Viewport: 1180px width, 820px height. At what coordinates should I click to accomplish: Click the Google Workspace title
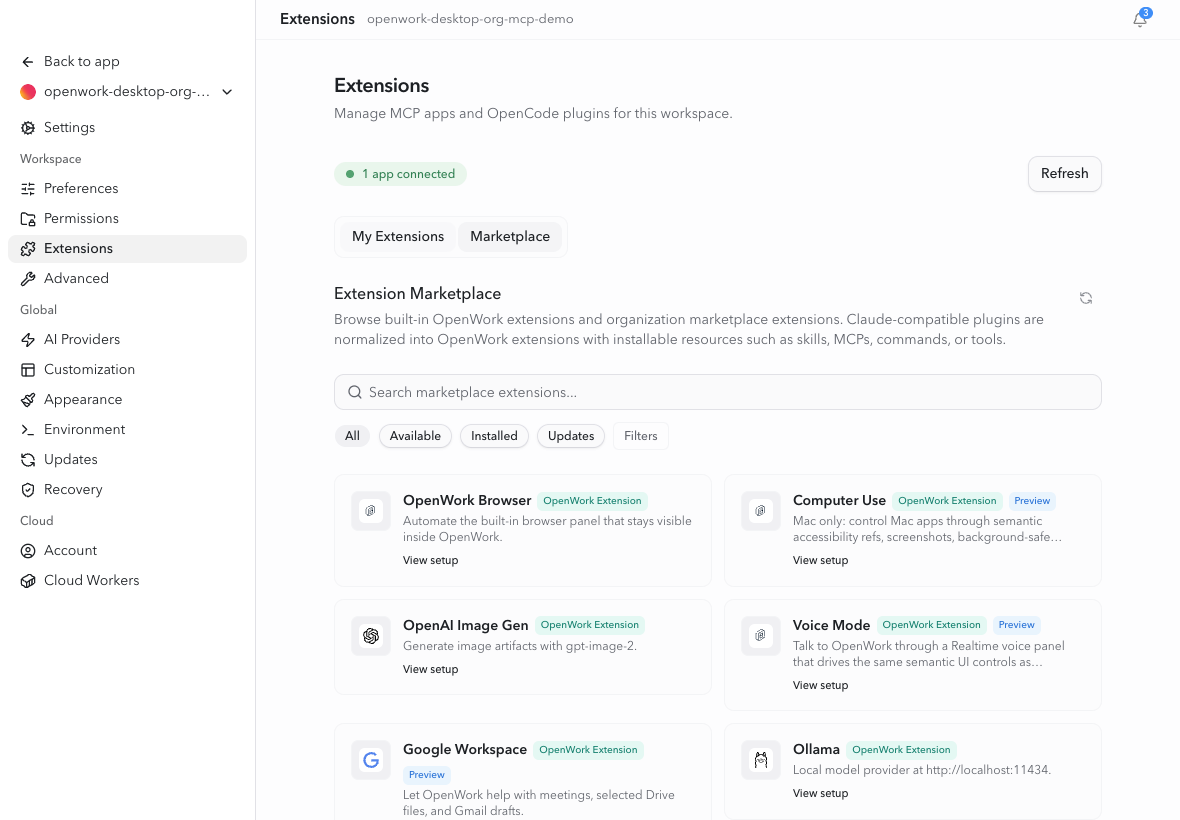click(x=464, y=749)
